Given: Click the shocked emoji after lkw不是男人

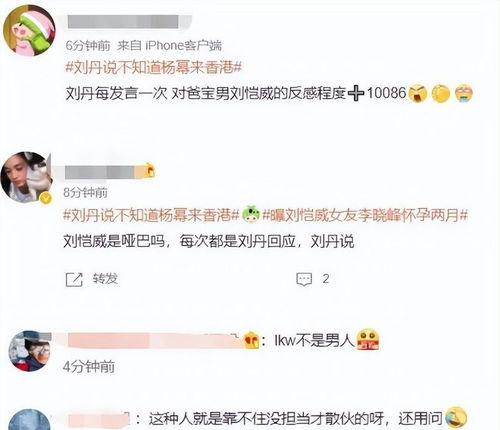Looking at the screenshot, I should [x=368, y=340].
